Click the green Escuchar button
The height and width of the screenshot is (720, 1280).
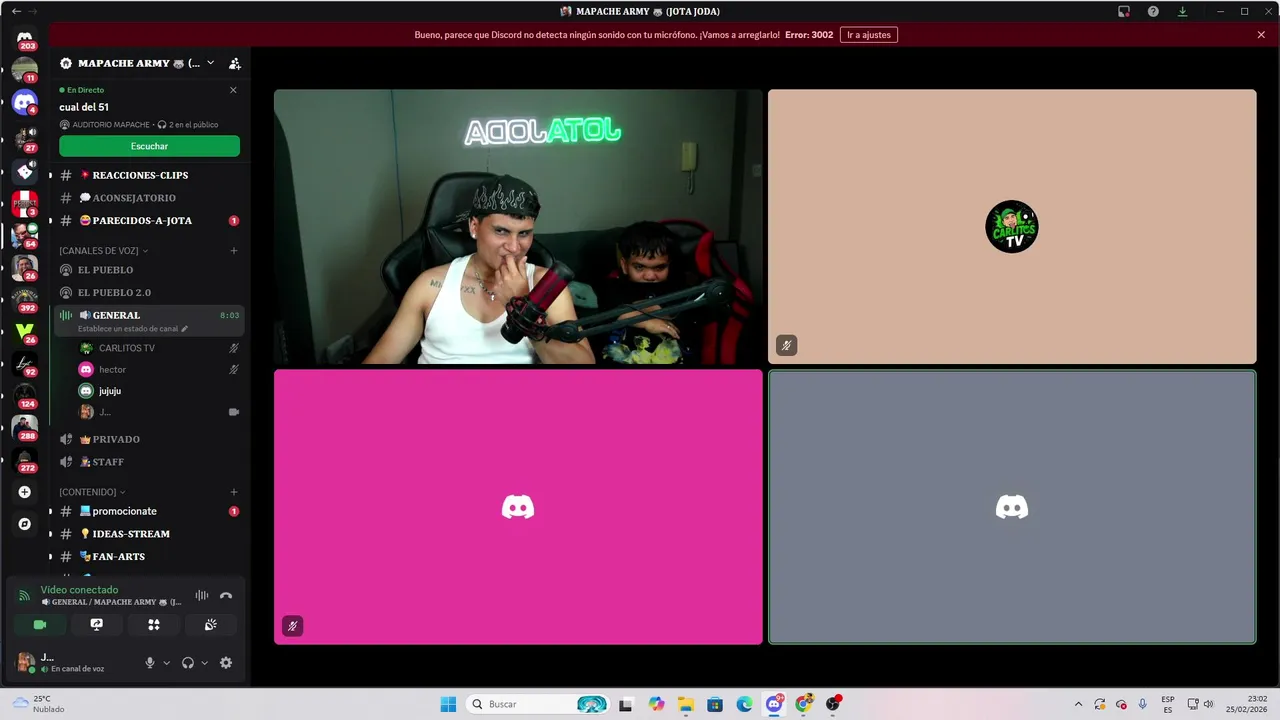coord(149,146)
